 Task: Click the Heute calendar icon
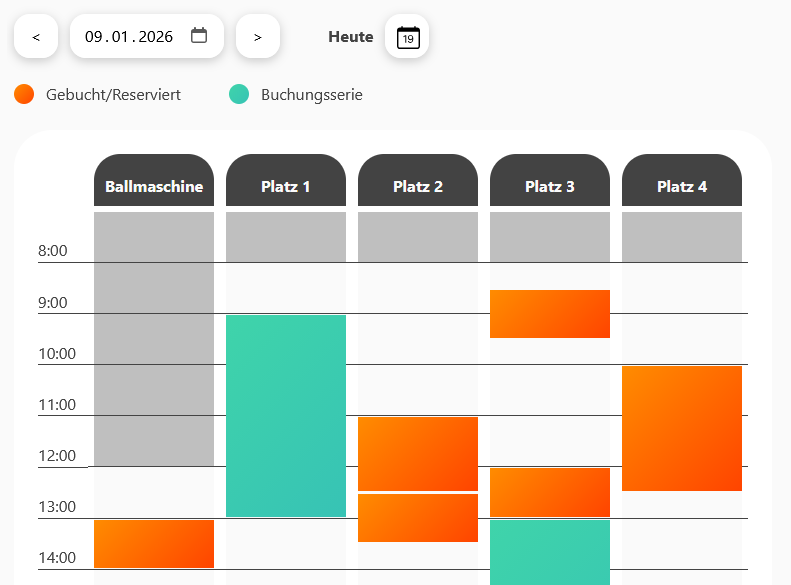tap(407, 37)
